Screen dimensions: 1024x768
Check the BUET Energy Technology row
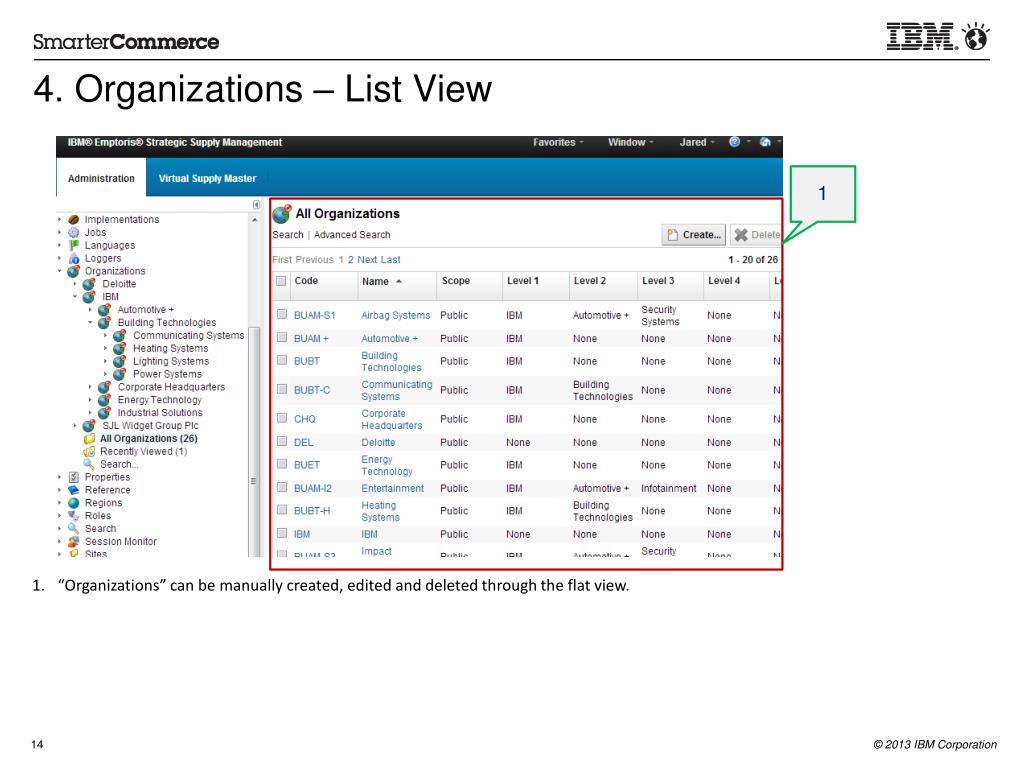point(282,464)
